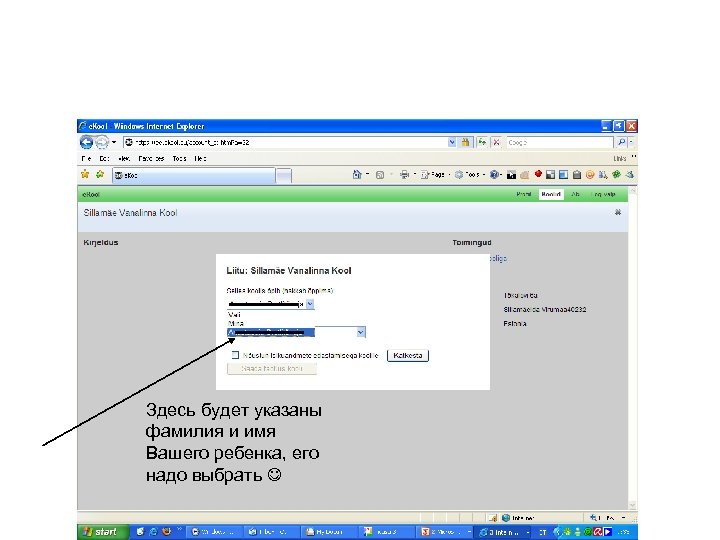720x540 pixels.
Task: Click the blue Help icon in command bar
Action: click(495, 174)
